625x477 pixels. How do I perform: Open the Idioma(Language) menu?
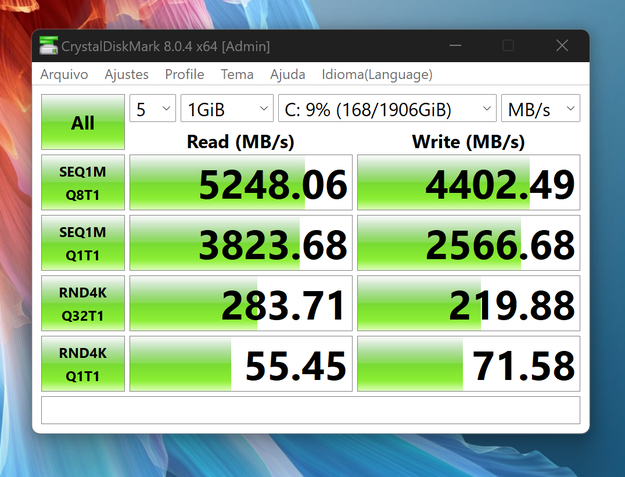(377, 75)
